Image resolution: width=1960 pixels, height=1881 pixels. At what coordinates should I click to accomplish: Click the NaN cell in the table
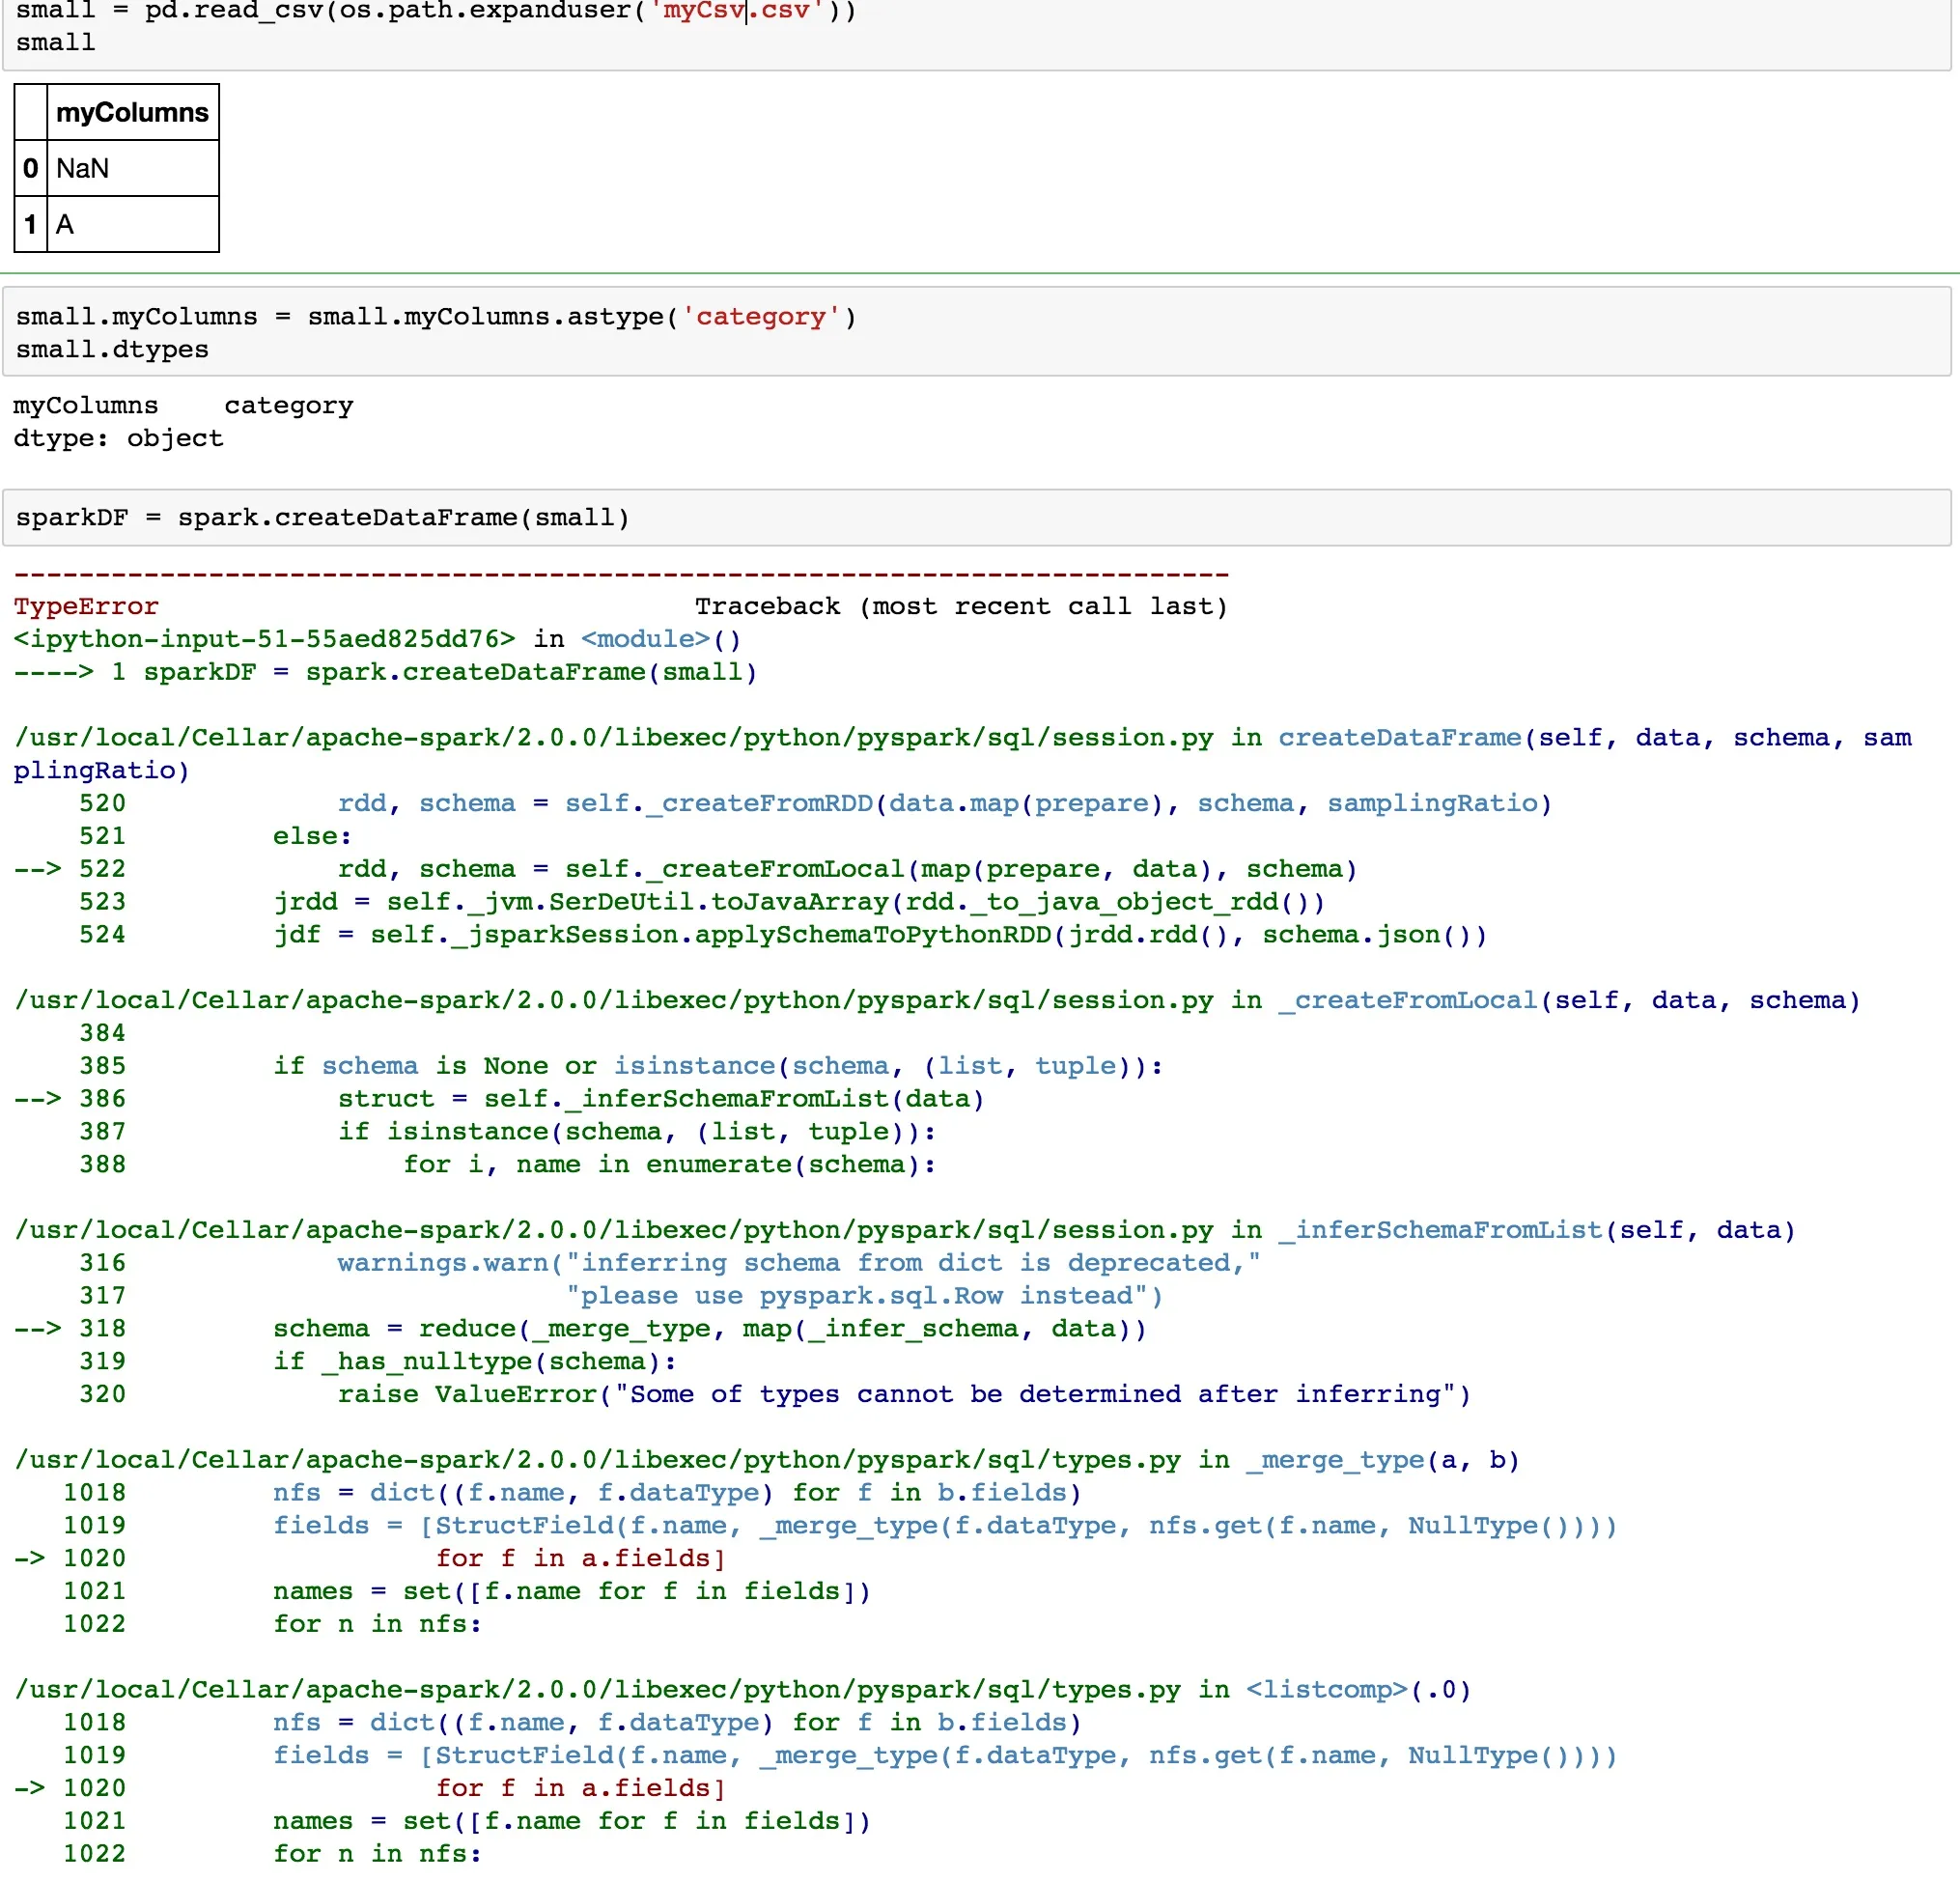click(x=82, y=168)
